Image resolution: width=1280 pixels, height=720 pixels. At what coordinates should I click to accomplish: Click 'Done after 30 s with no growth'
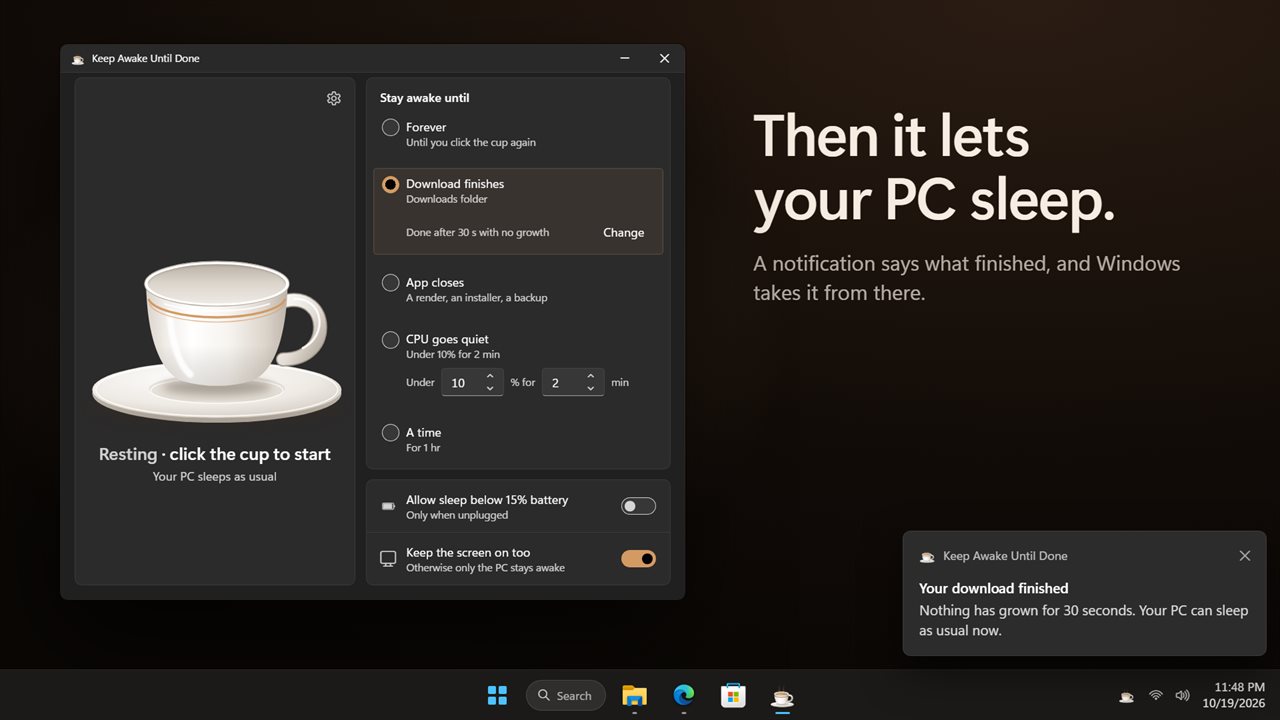click(x=478, y=233)
